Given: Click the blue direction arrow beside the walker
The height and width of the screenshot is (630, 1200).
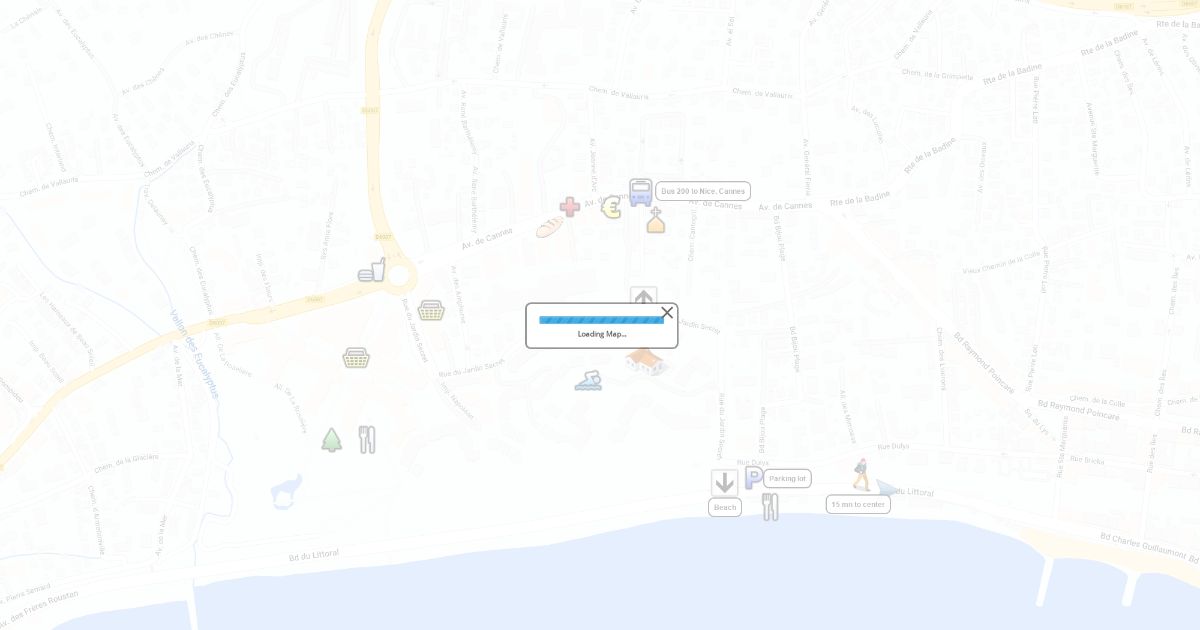Looking at the screenshot, I should click(x=887, y=487).
